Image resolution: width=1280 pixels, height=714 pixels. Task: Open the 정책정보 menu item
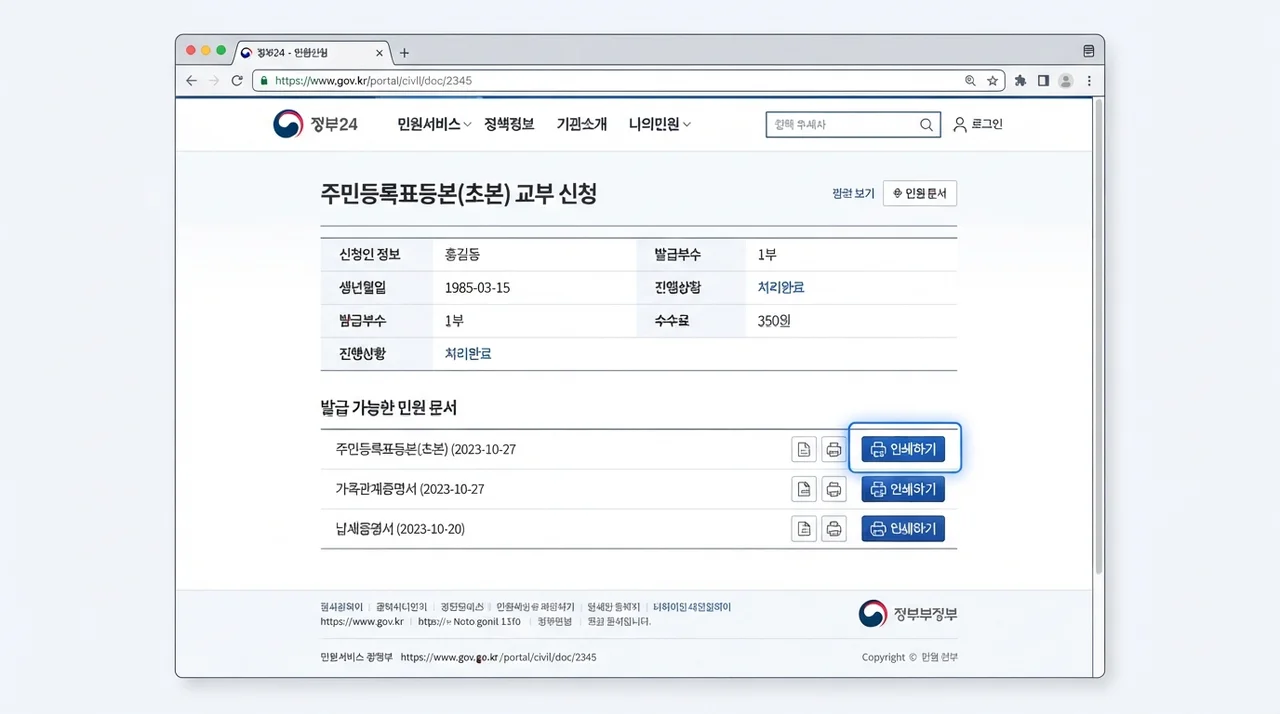click(509, 124)
